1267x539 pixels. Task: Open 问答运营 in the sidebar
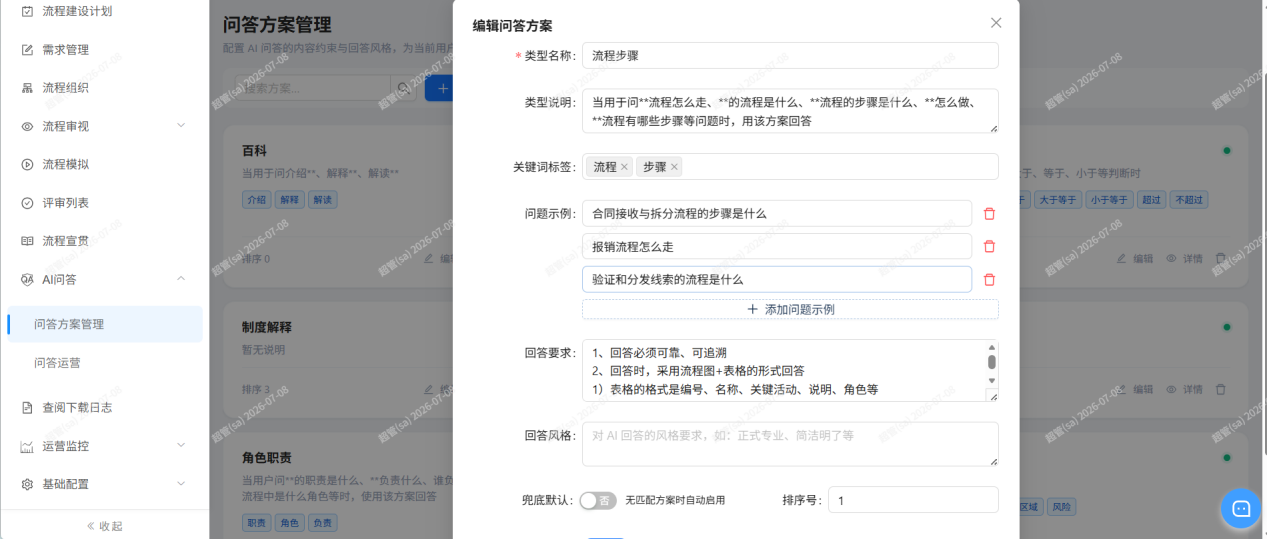[x=104, y=363]
